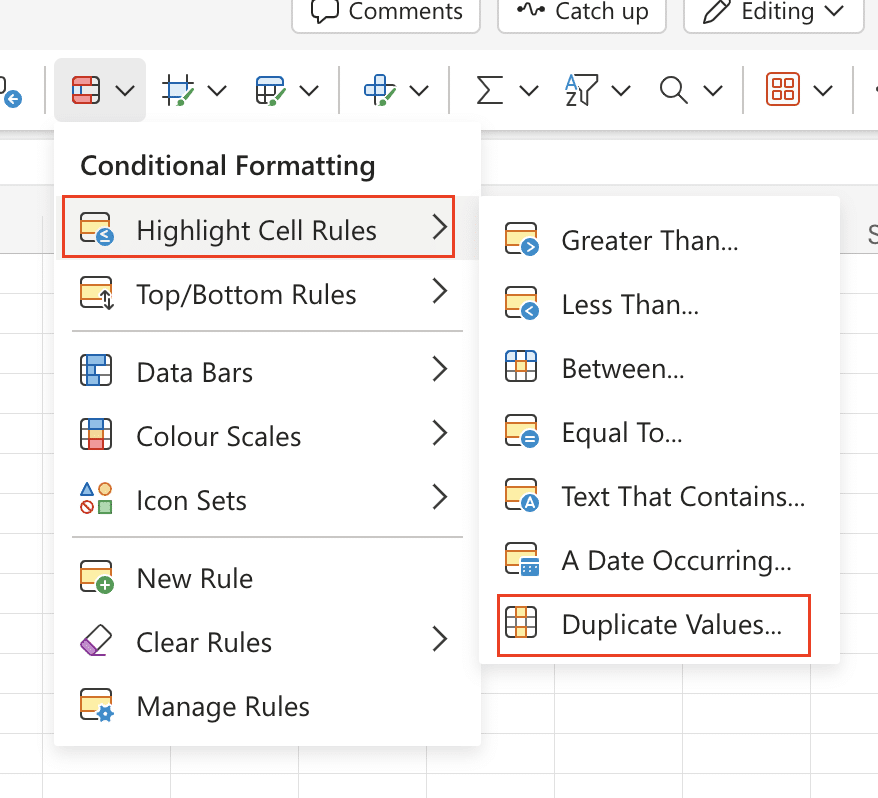Screen dimensions: 878x798
Task: Select A Date Occurring... rule
Action: click(x=659, y=559)
